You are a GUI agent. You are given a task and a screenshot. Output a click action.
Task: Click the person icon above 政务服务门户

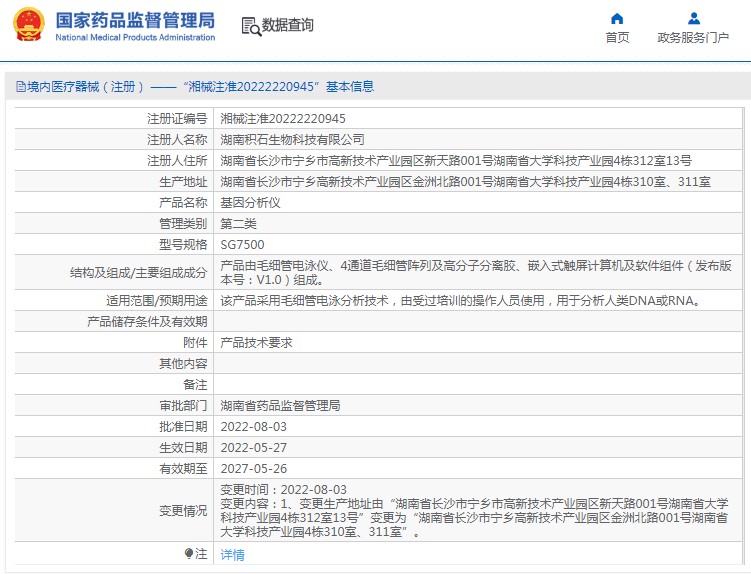pos(693,18)
